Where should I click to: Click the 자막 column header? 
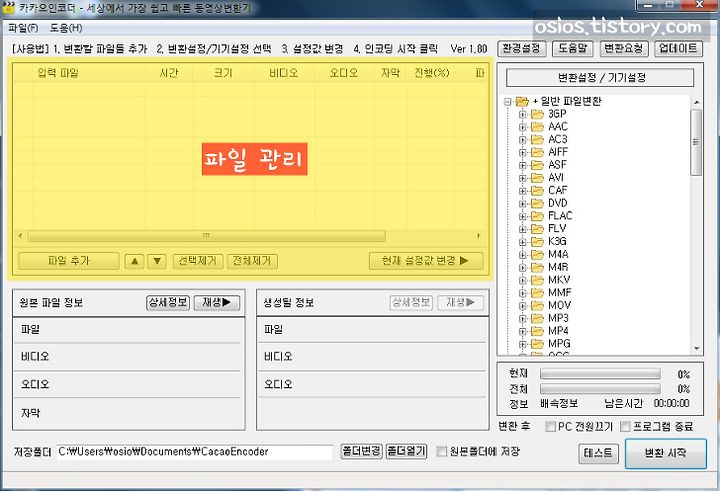[390, 73]
